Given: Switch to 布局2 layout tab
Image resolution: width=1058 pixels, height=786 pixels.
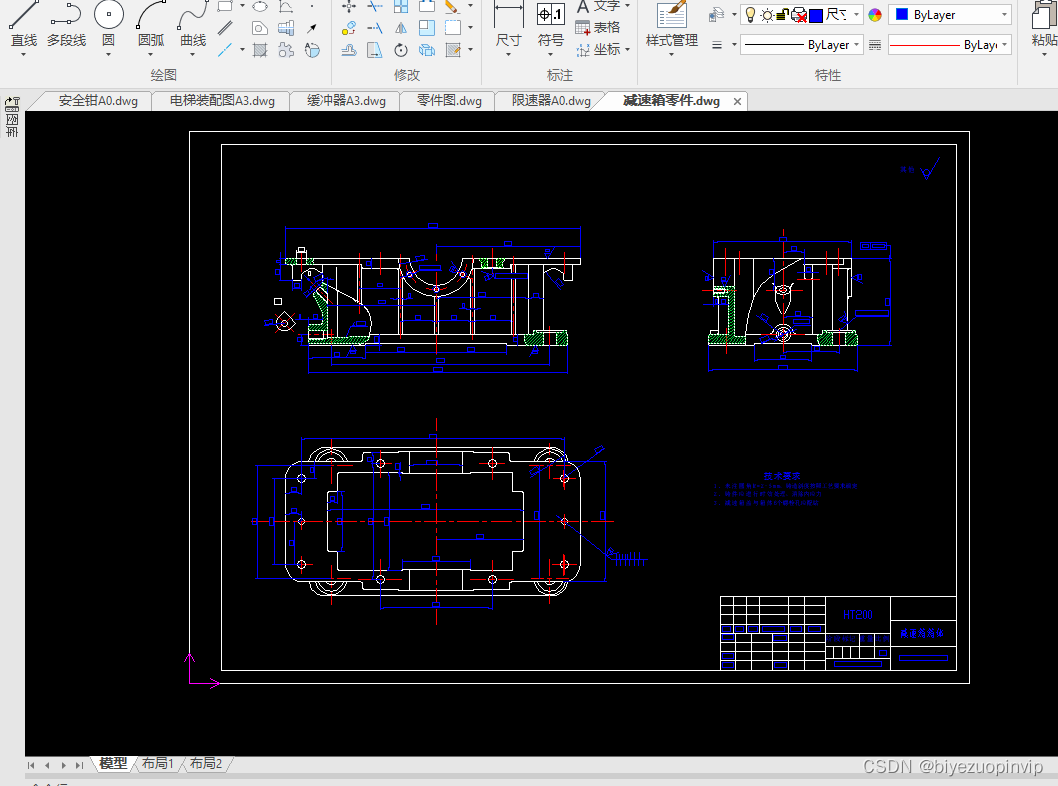Looking at the screenshot, I should pyautogui.click(x=206, y=763).
